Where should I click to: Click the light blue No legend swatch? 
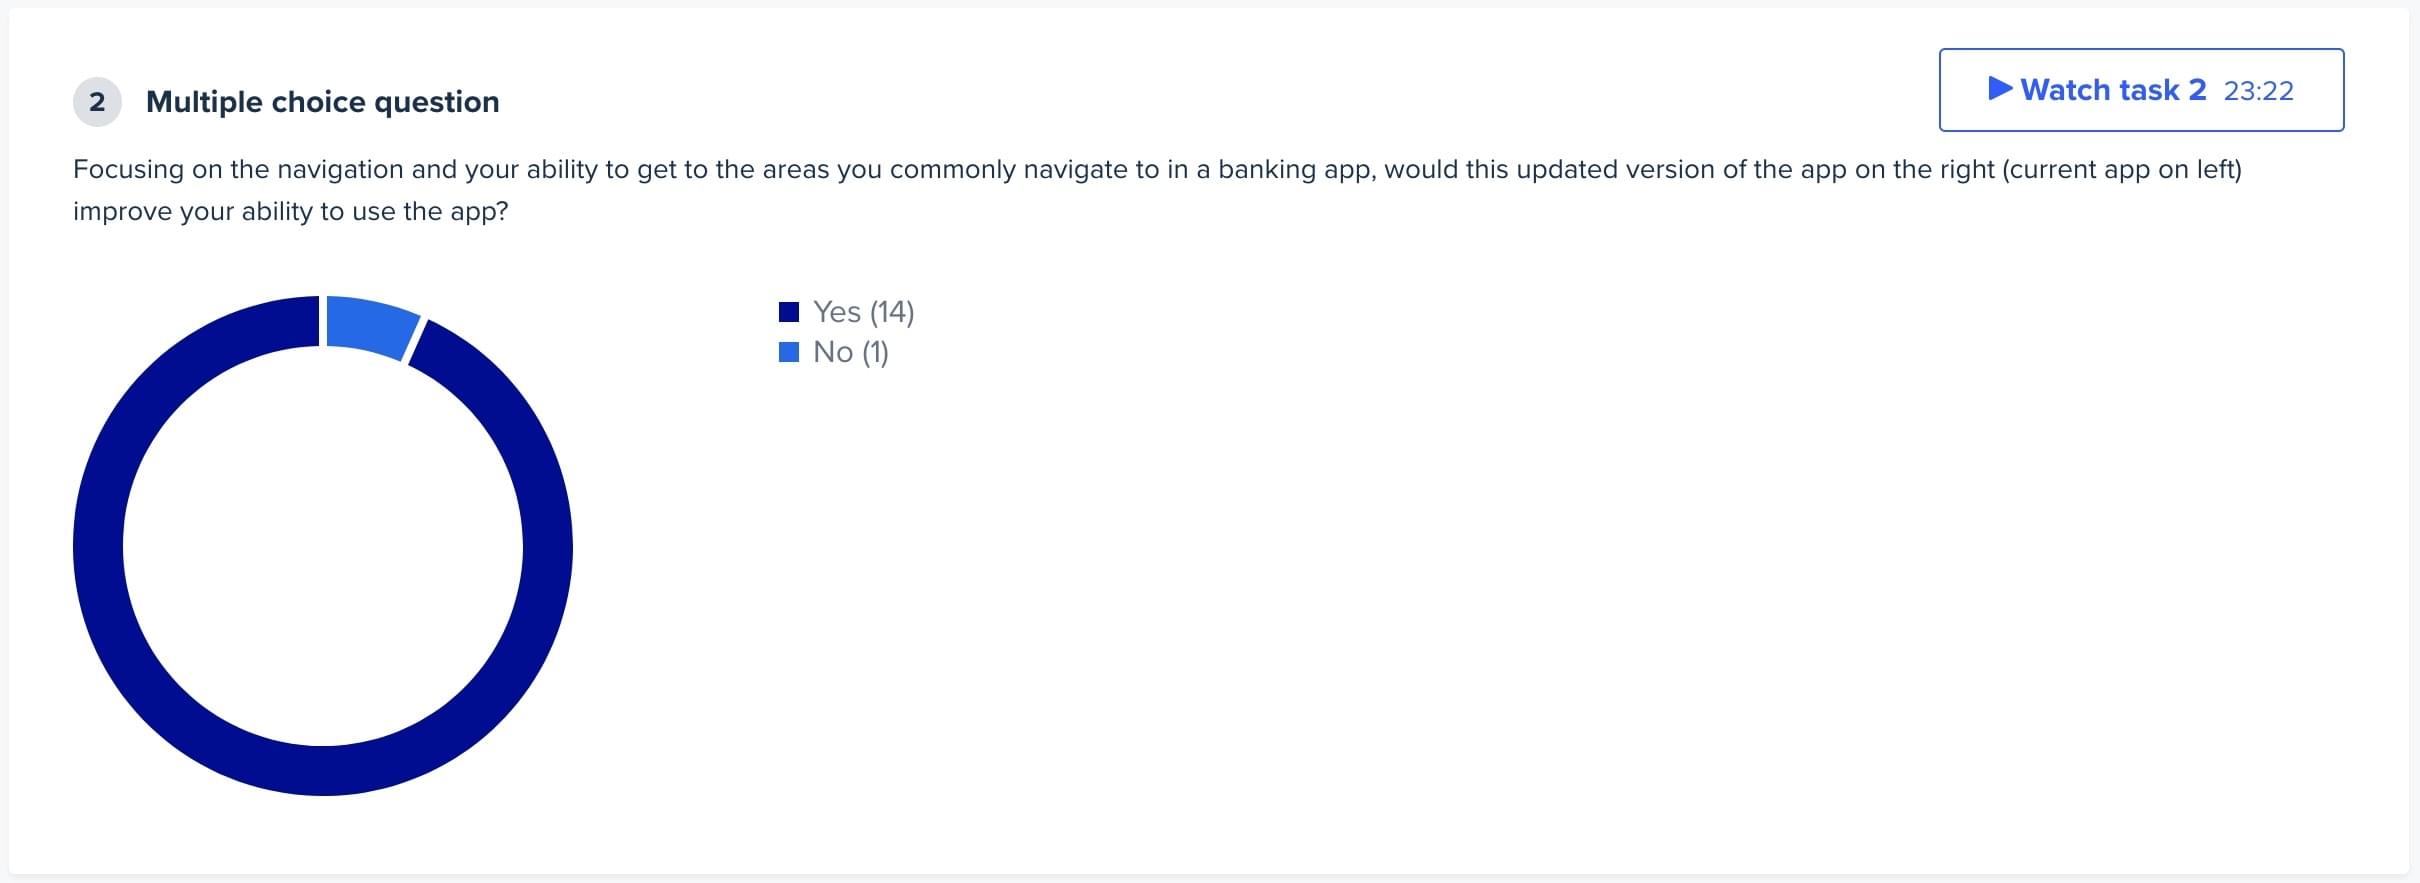point(789,352)
